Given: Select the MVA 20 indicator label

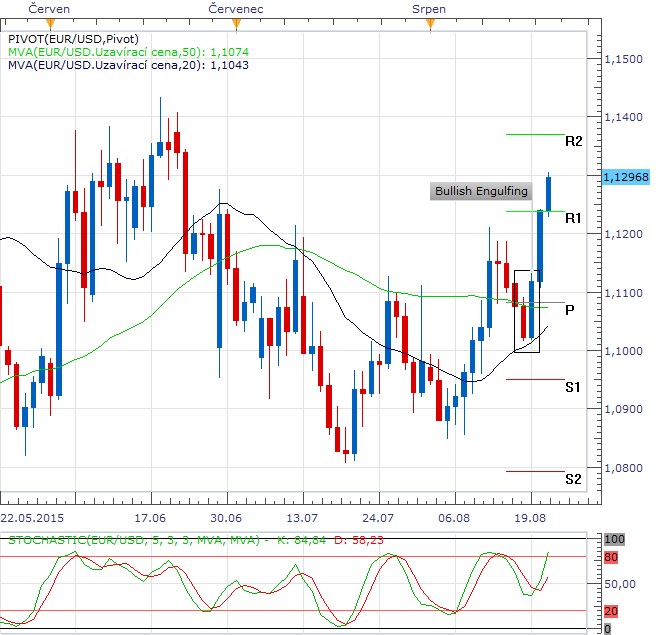Looking at the screenshot, I should (x=128, y=65).
